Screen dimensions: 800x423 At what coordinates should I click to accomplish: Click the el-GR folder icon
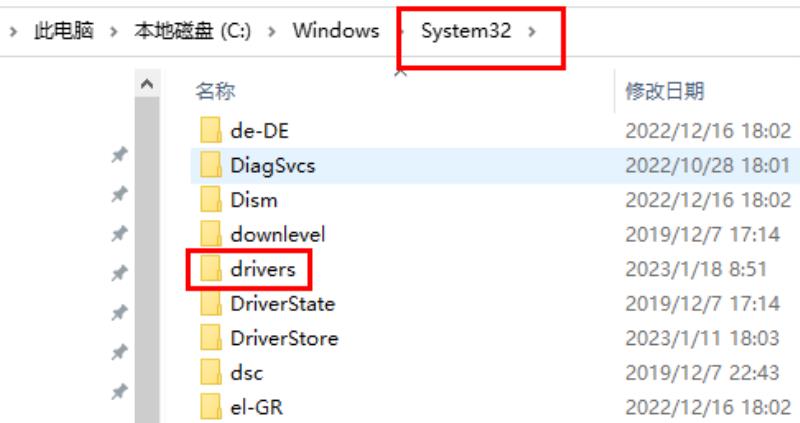[x=211, y=407]
